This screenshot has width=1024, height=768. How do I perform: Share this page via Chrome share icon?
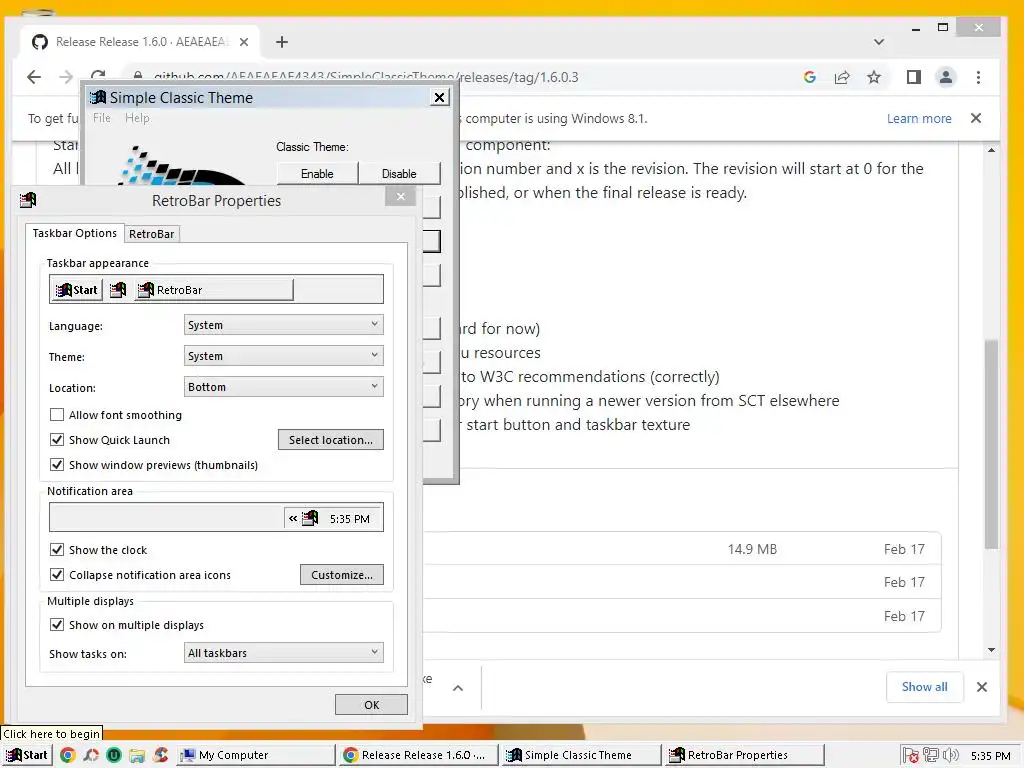click(842, 77)
